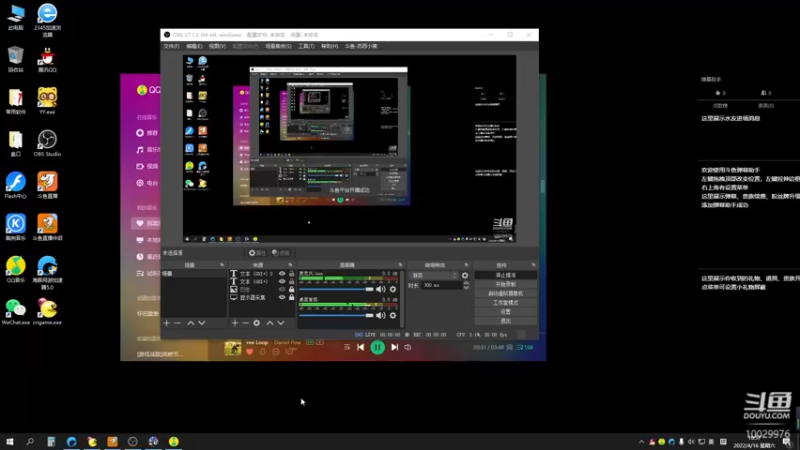Mute the 麦克风/Aux channel

tap(381, 289)
